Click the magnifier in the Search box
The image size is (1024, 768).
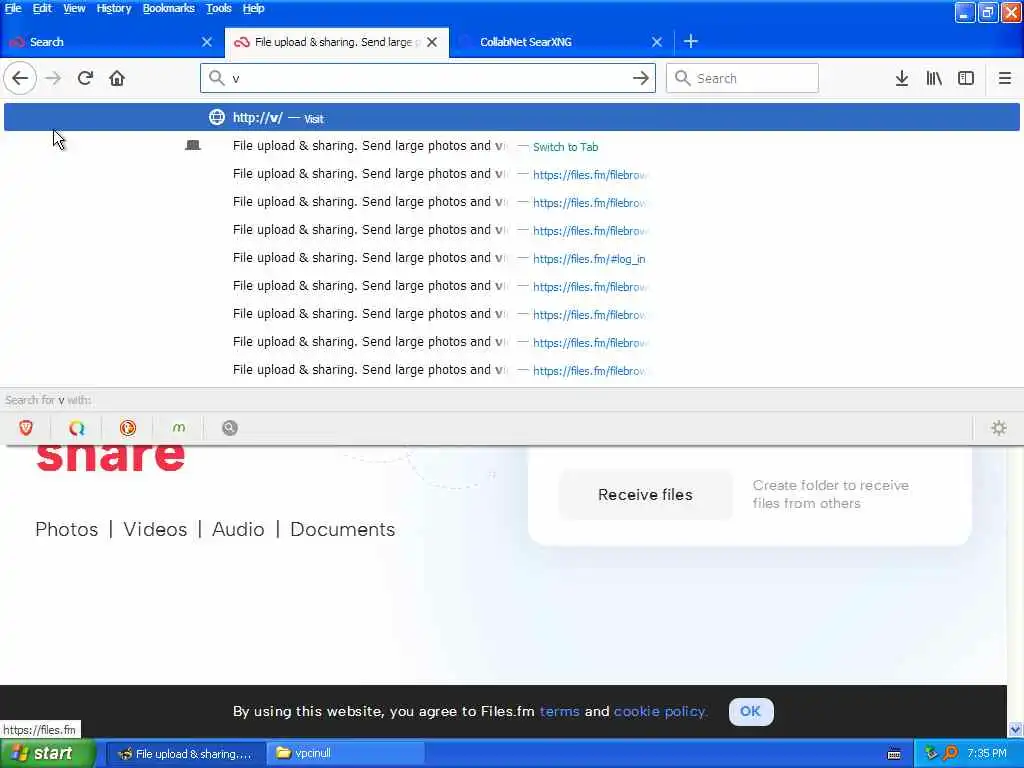(x=682, y=78)
